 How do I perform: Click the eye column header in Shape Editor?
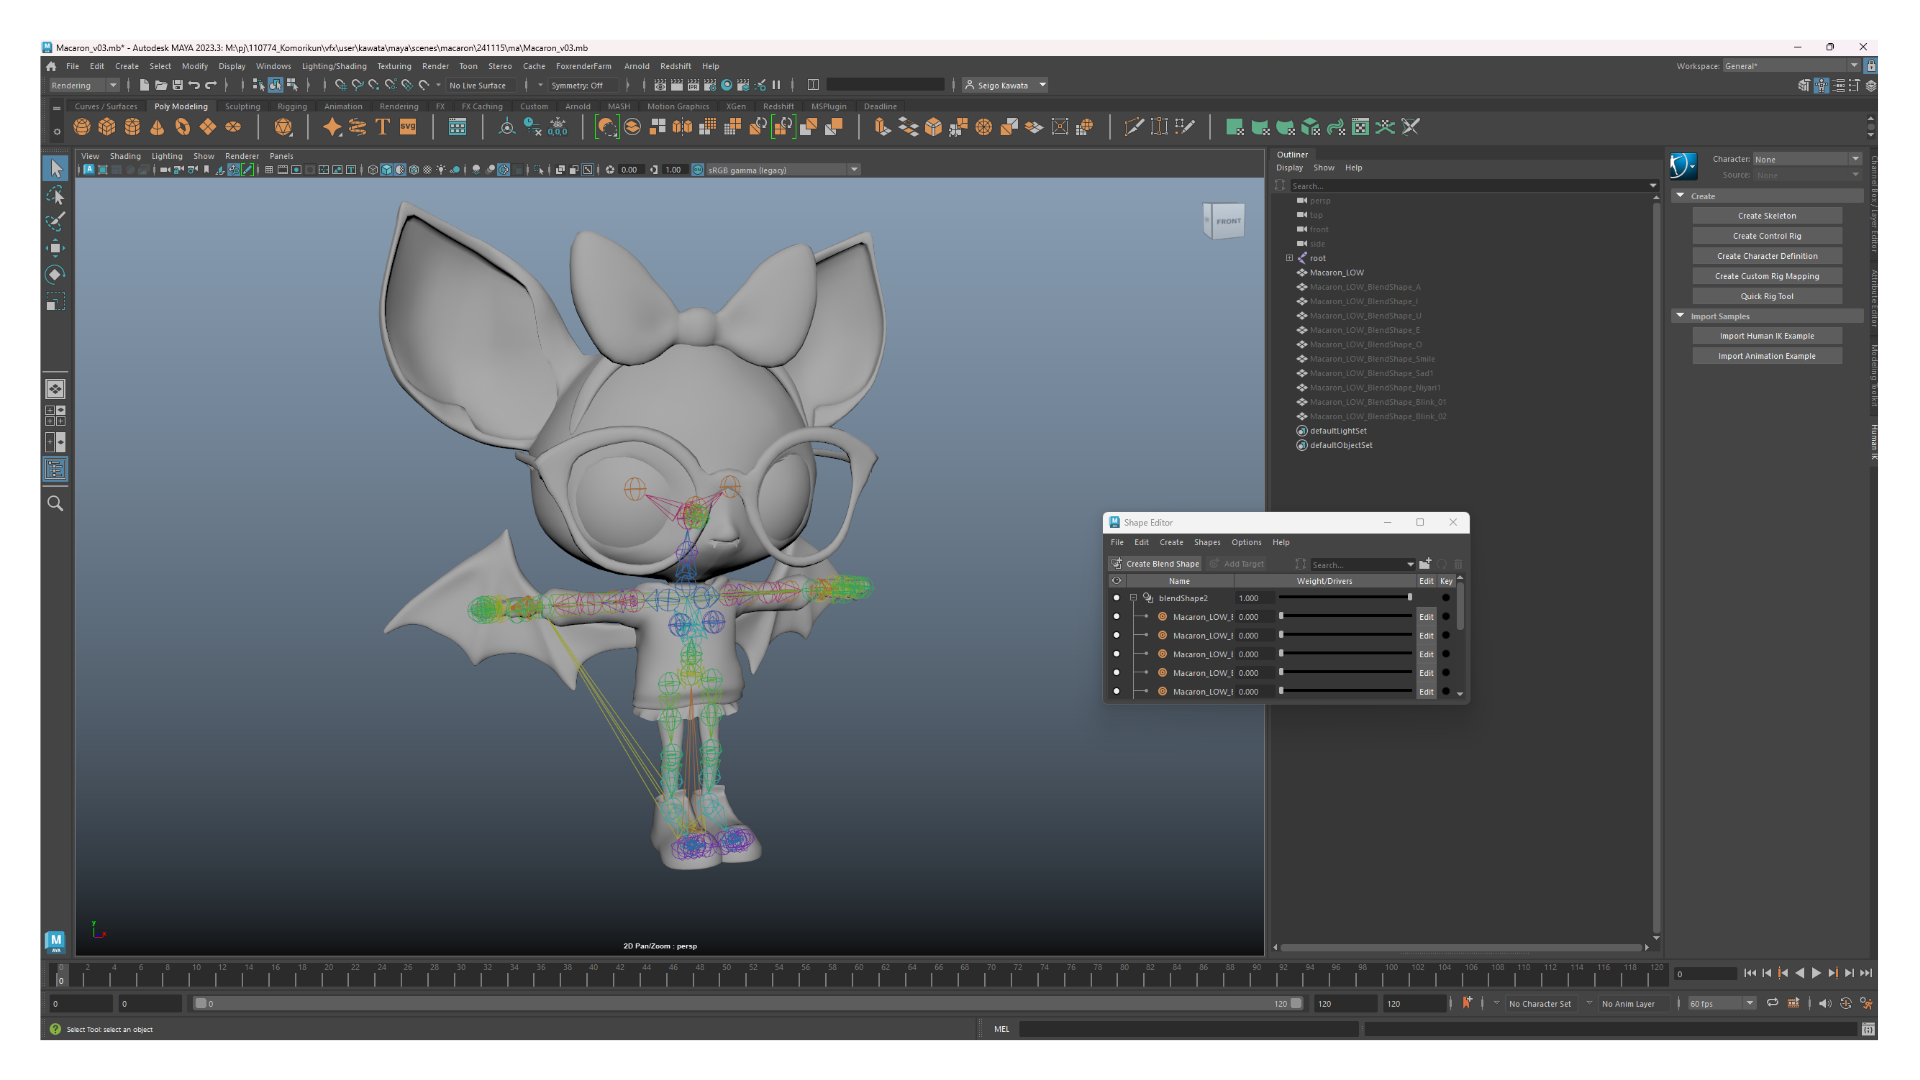pos(1117,581)
